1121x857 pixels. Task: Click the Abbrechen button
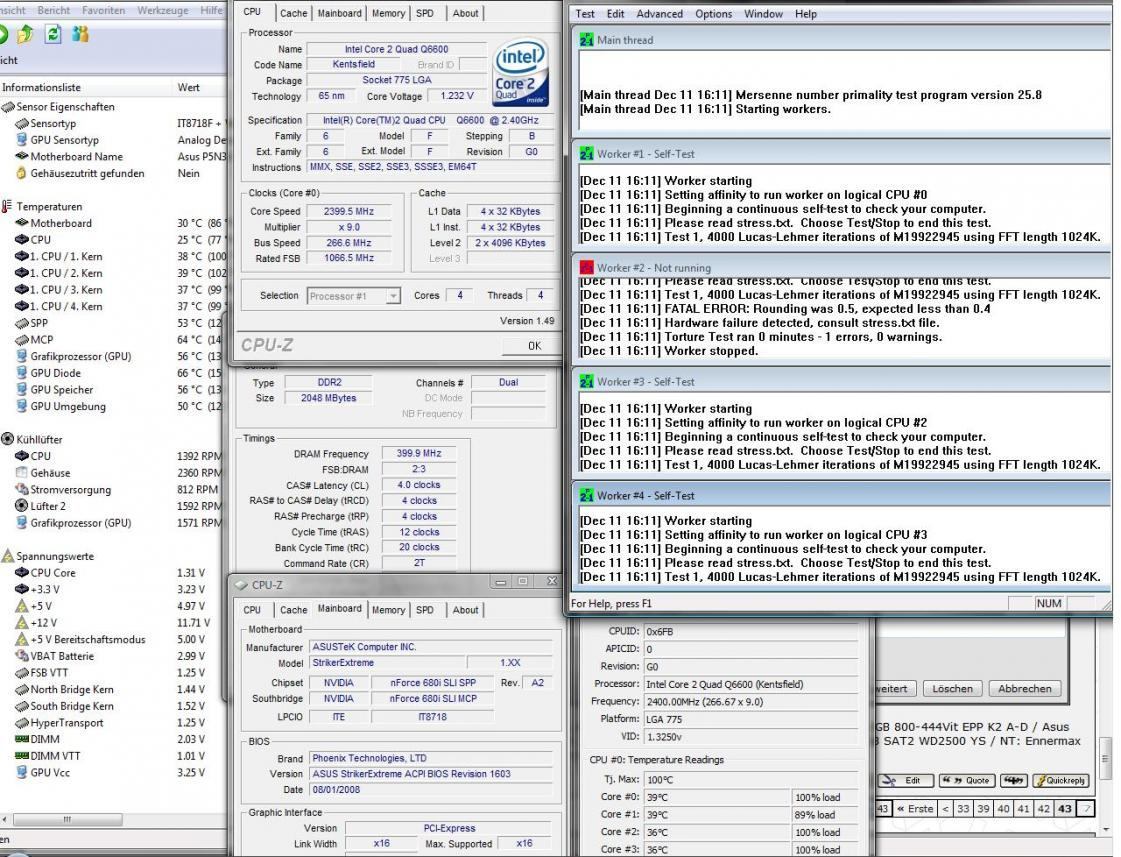click(x=1023, y=688)
